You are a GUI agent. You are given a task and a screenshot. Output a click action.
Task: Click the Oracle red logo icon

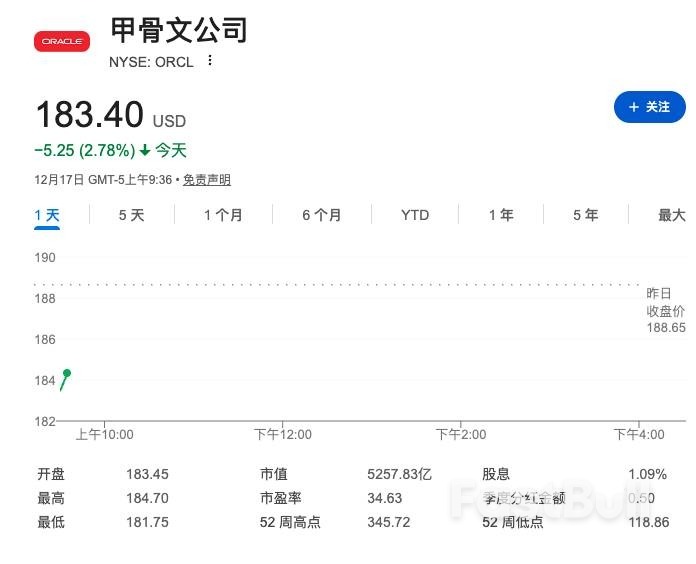click(61, 41)
